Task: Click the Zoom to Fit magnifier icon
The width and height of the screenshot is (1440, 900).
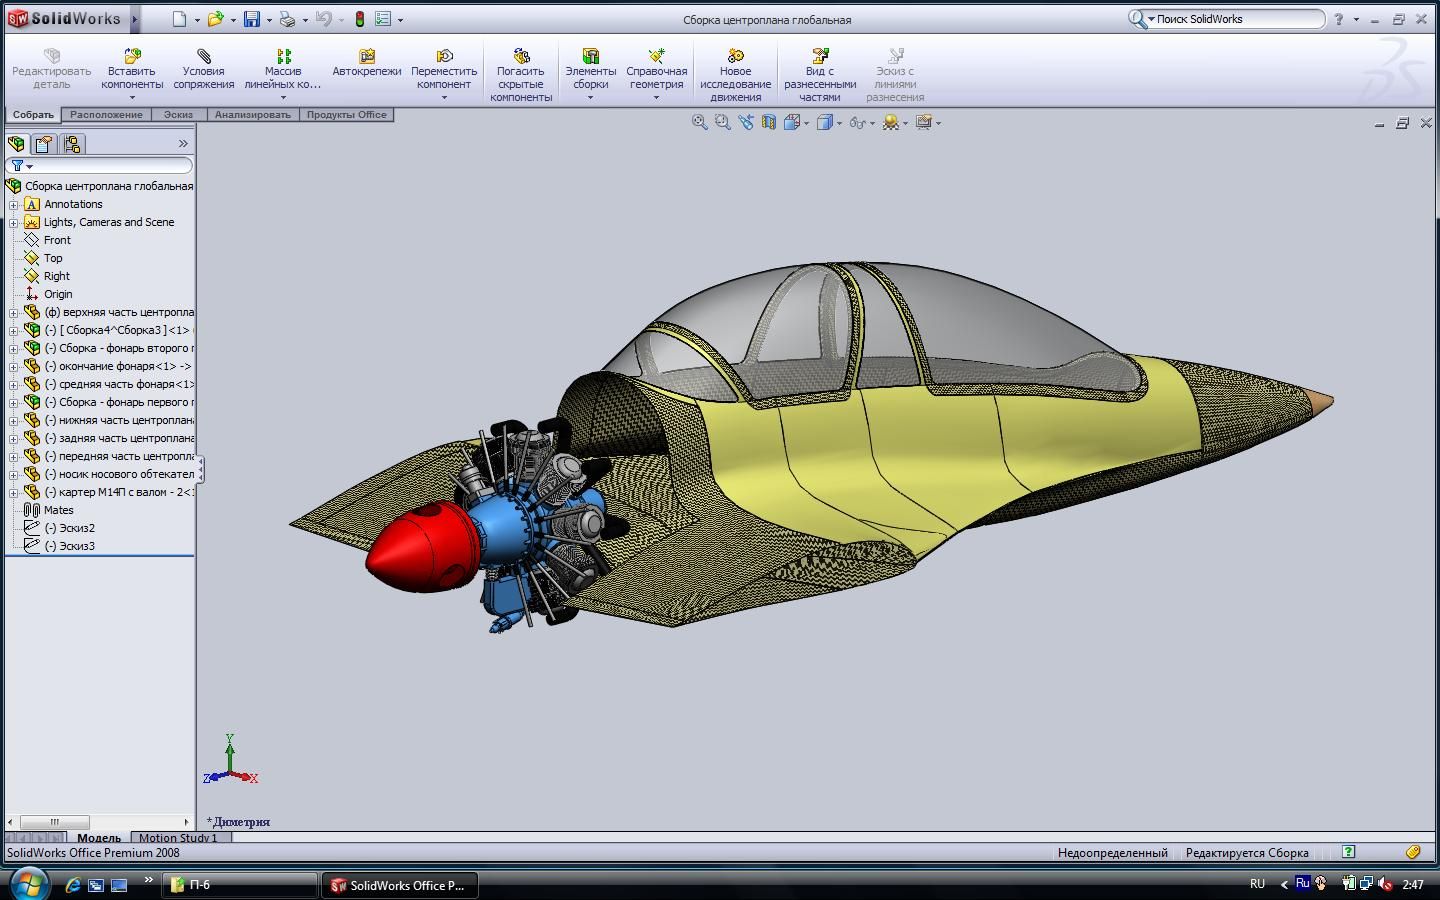Action: [700, 122]
